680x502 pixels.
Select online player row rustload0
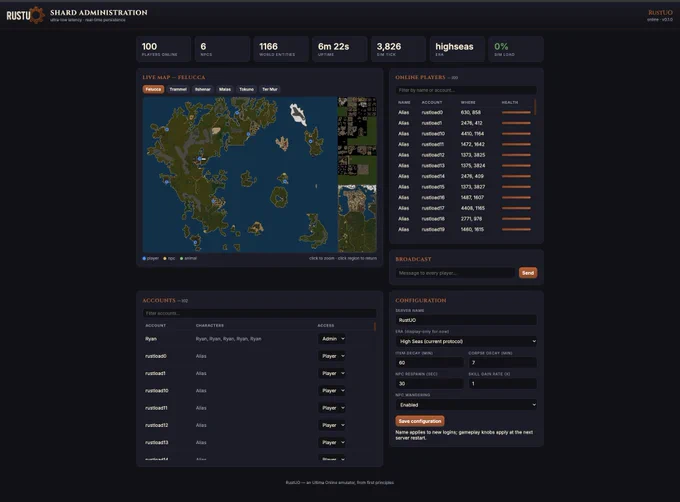(464, 112)
